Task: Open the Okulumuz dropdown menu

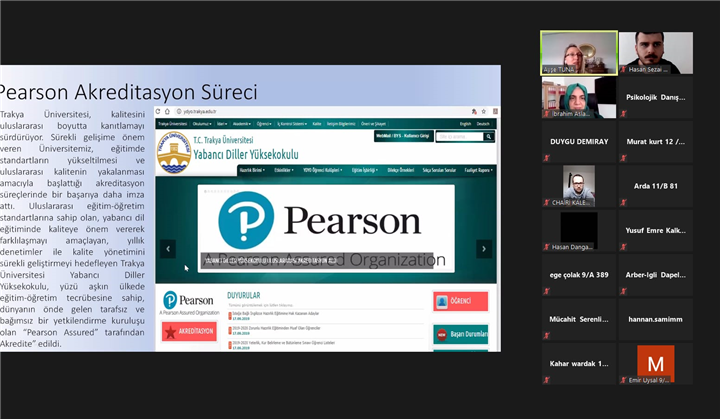Action: coord(202,124)
